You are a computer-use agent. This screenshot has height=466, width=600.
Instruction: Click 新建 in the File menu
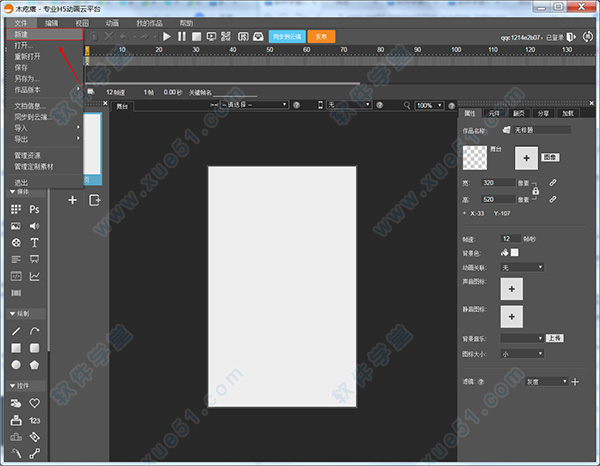[x=22, y=34]
